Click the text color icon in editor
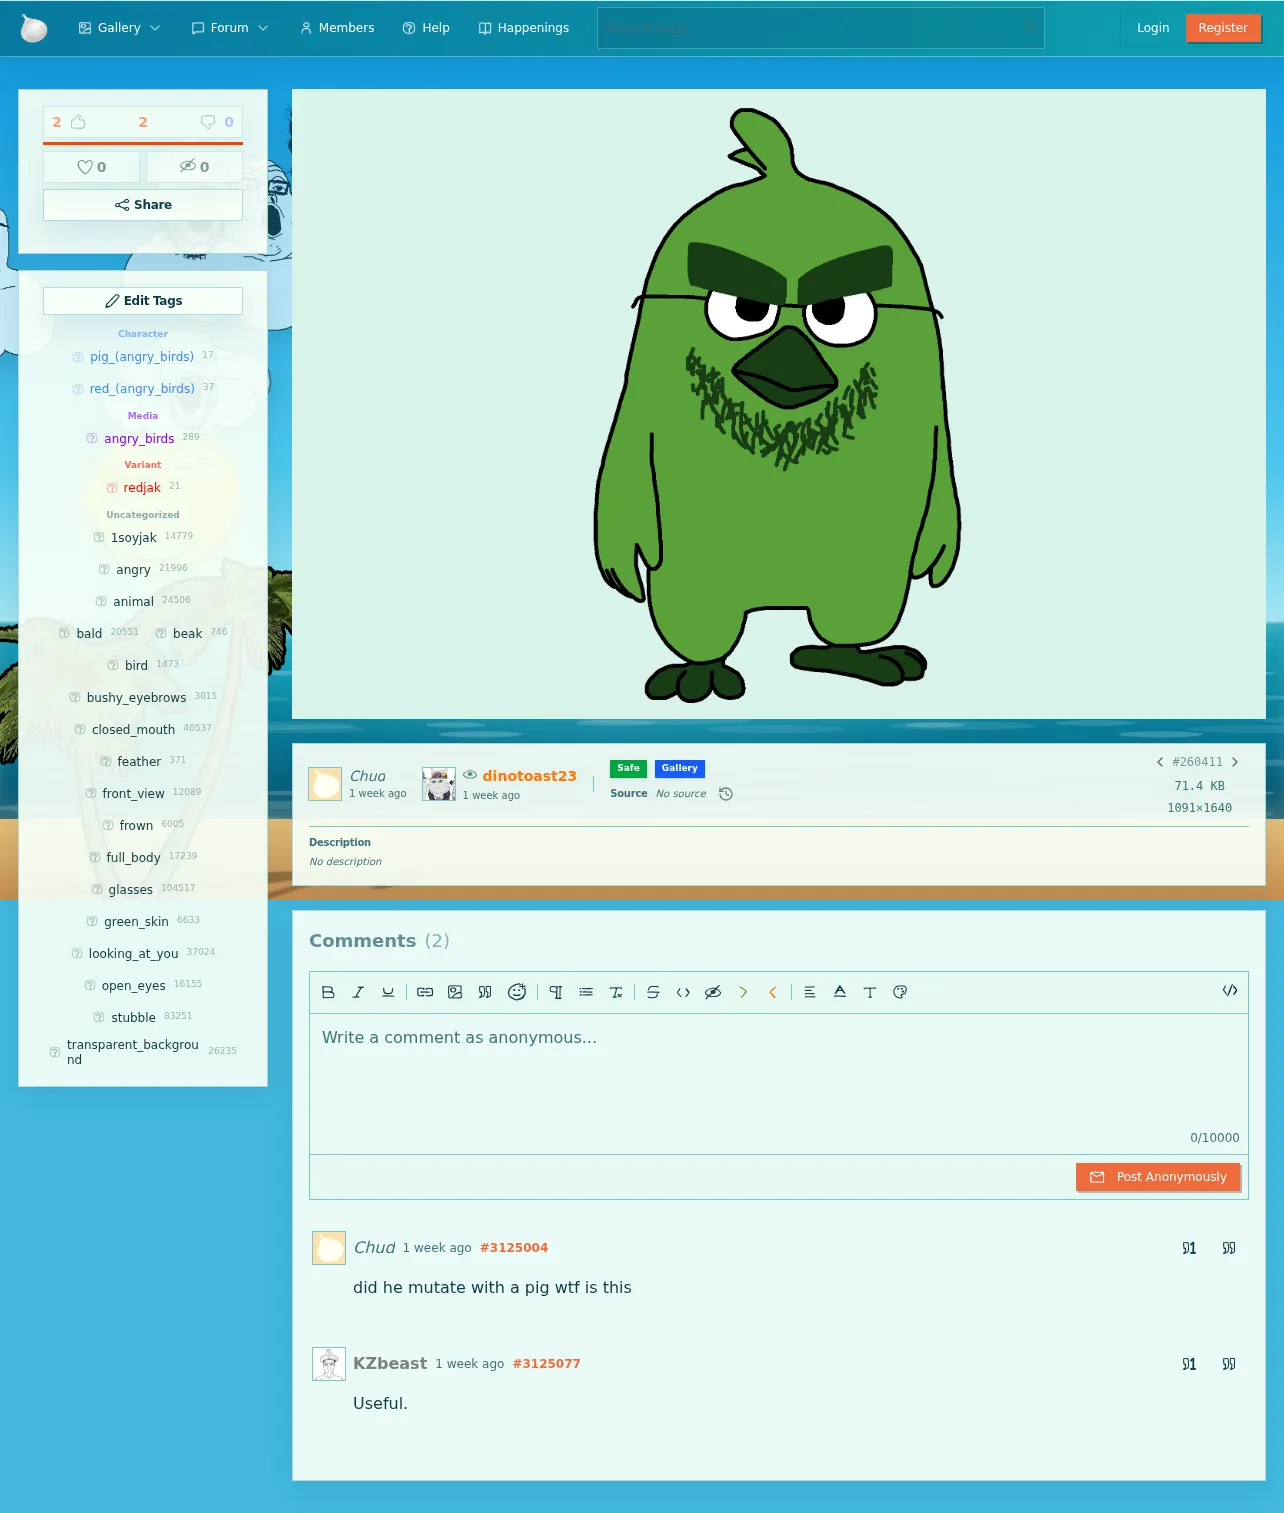1284x1513 pixels. tap(840, 992)
